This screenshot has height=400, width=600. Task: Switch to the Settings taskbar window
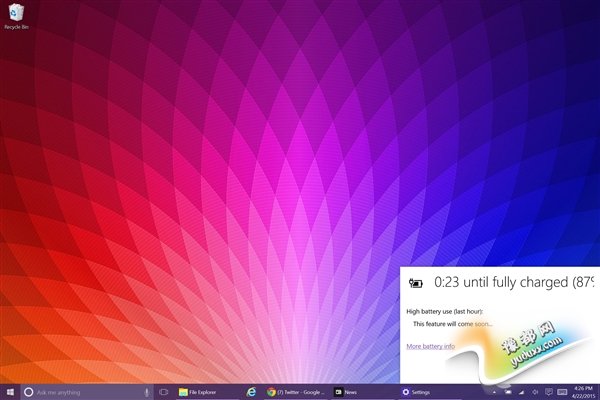(416, 392)
